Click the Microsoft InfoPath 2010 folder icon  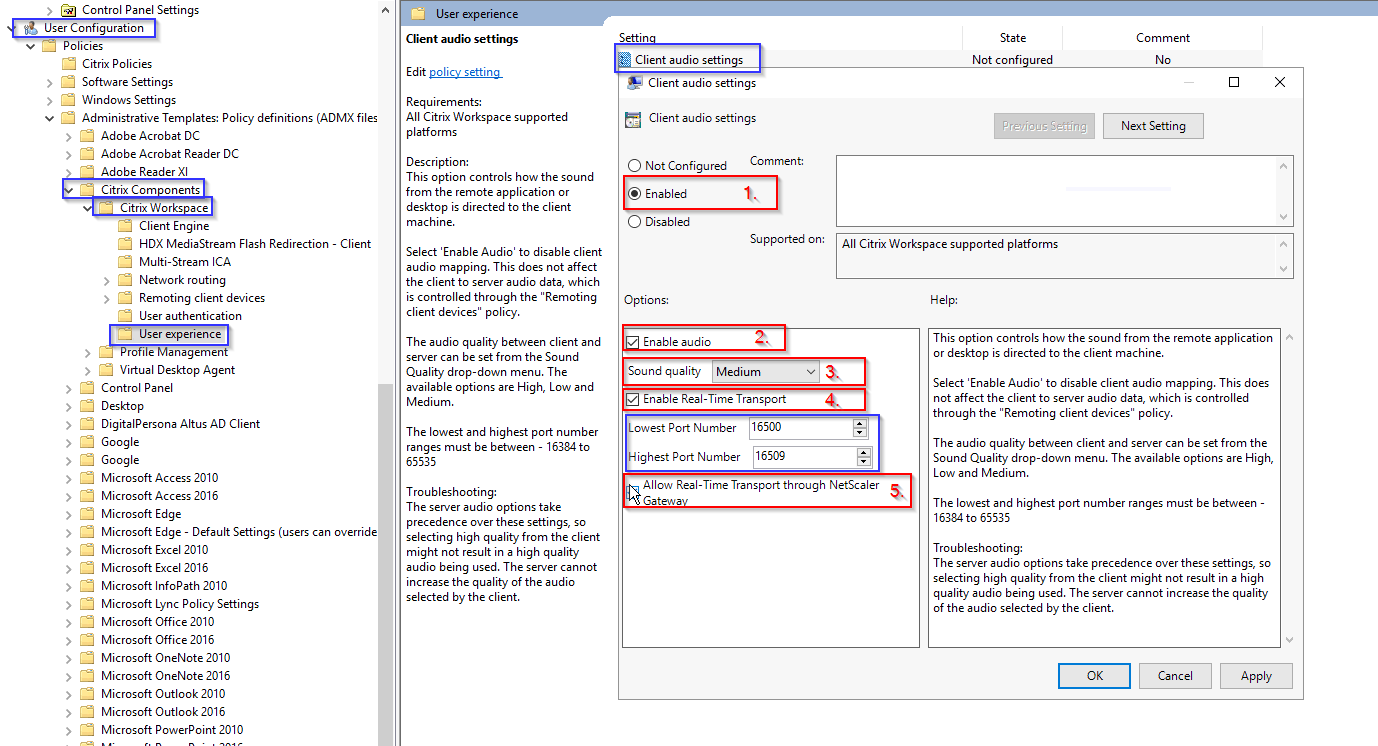87,586
